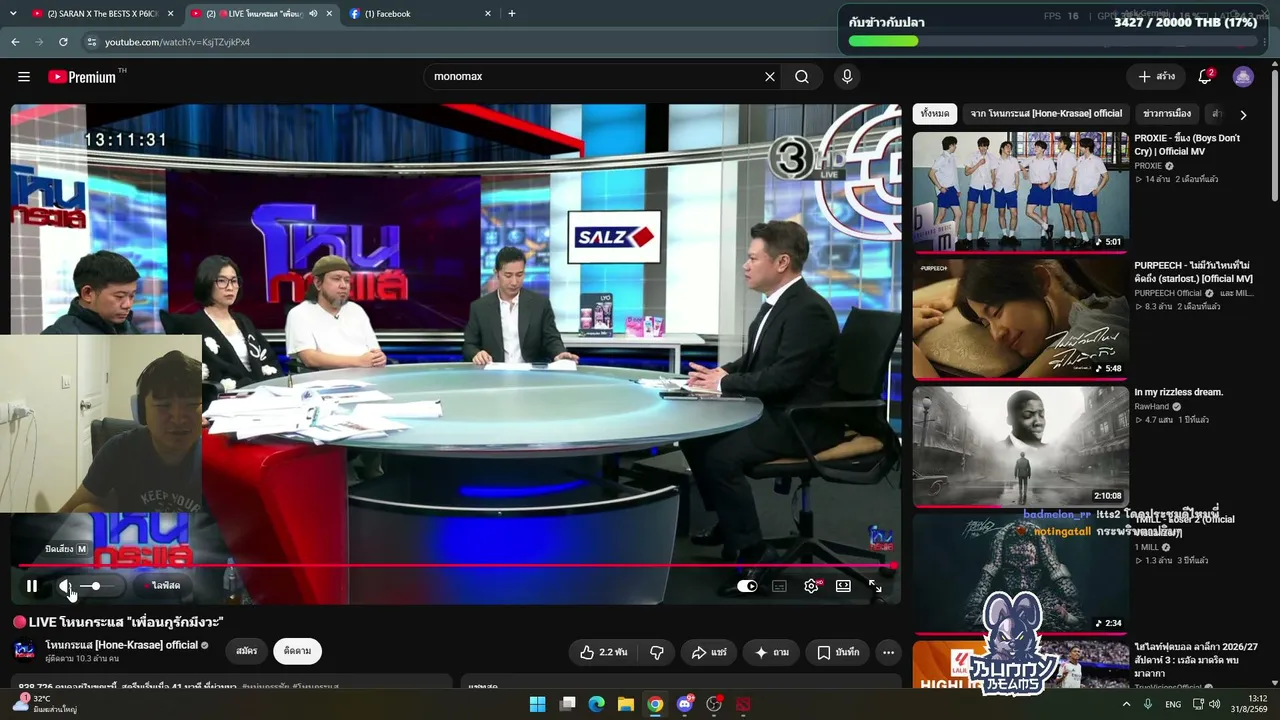Open the account avatar menu
This screenshot has height=720, width=1280.
[1243, 77]
